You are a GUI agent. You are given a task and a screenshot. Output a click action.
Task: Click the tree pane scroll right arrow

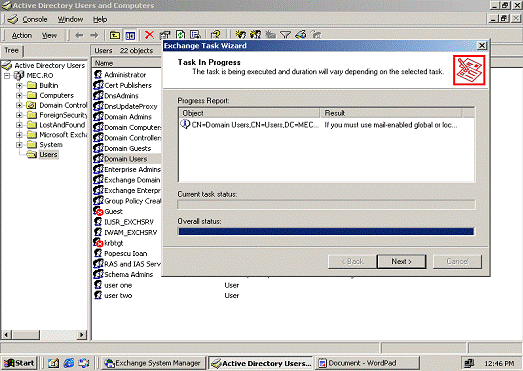click(x=81, y=334)
